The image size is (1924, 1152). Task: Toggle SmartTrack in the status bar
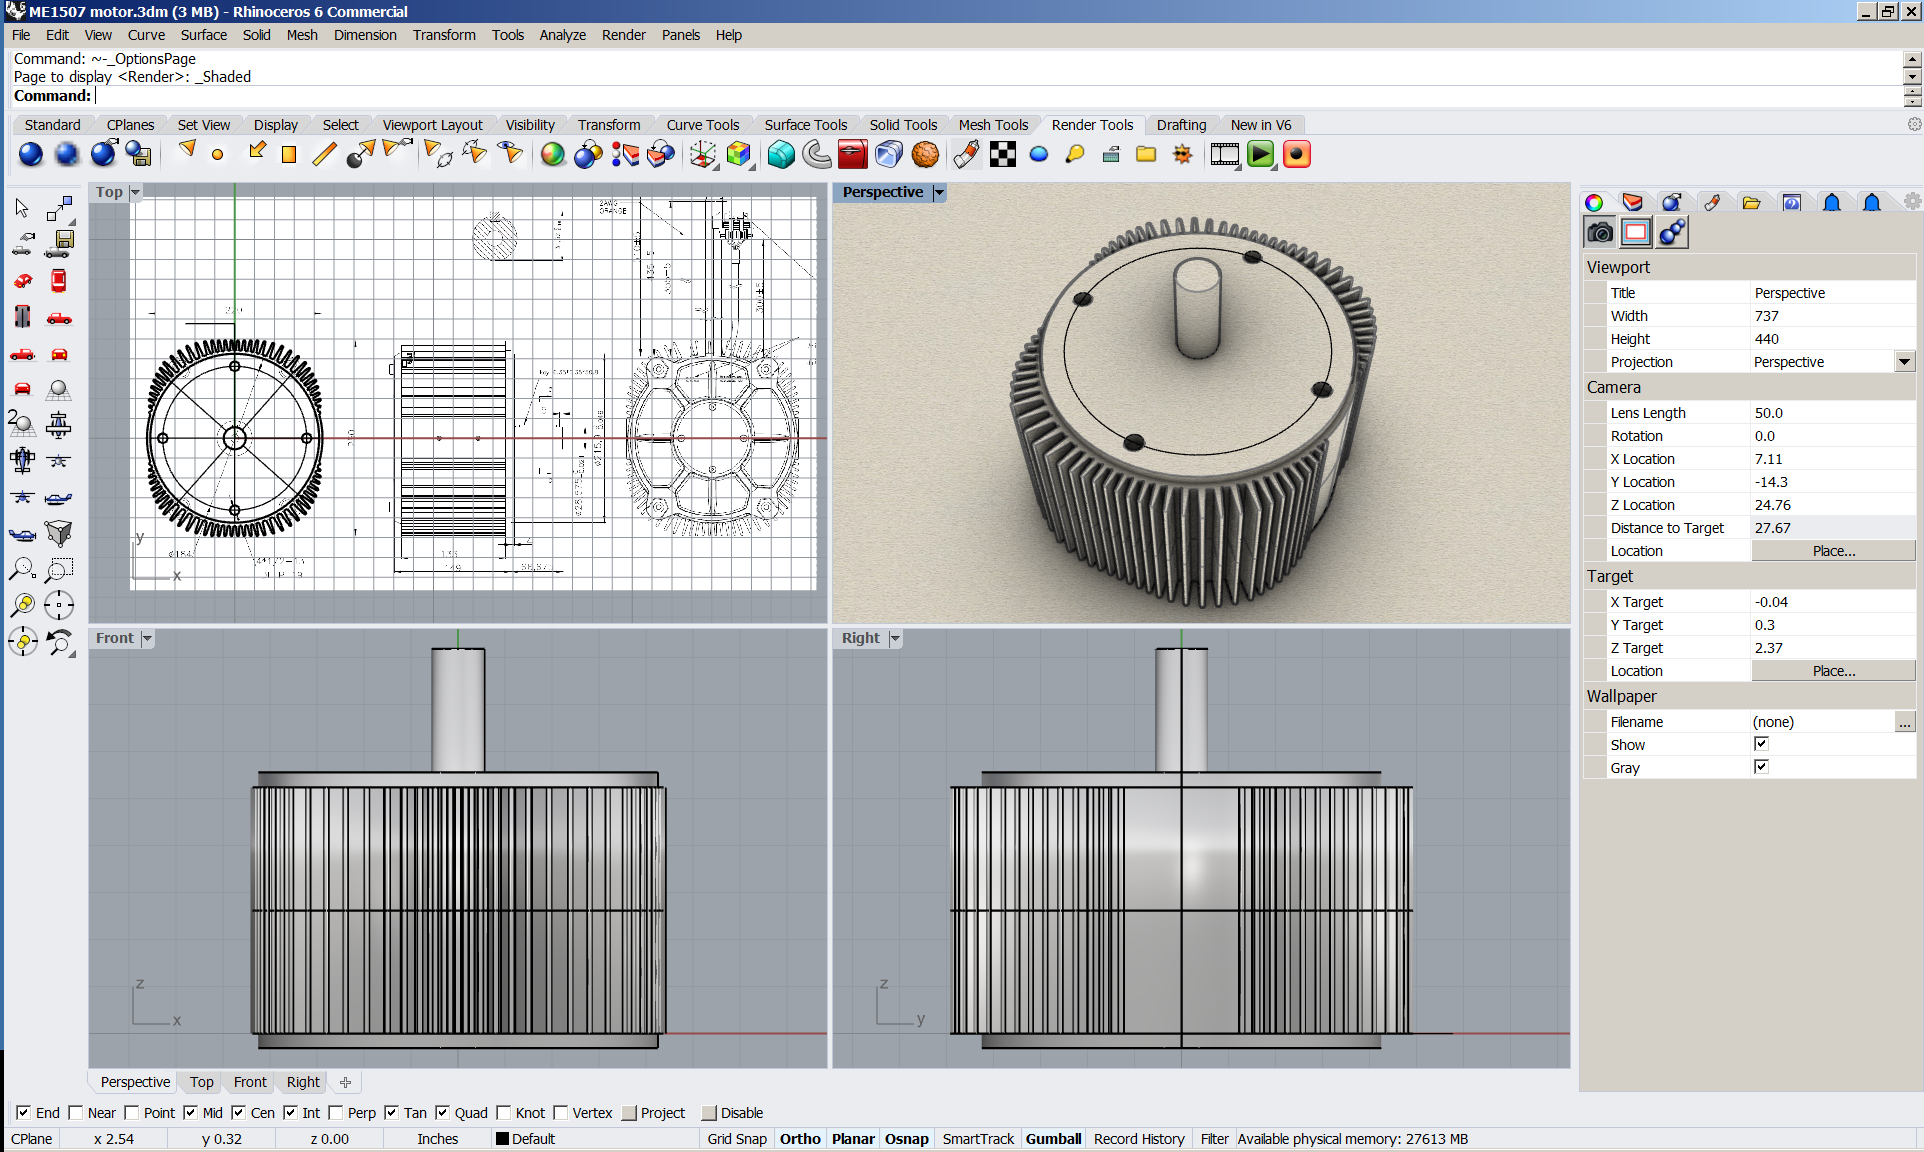(x=978, y=1139)
